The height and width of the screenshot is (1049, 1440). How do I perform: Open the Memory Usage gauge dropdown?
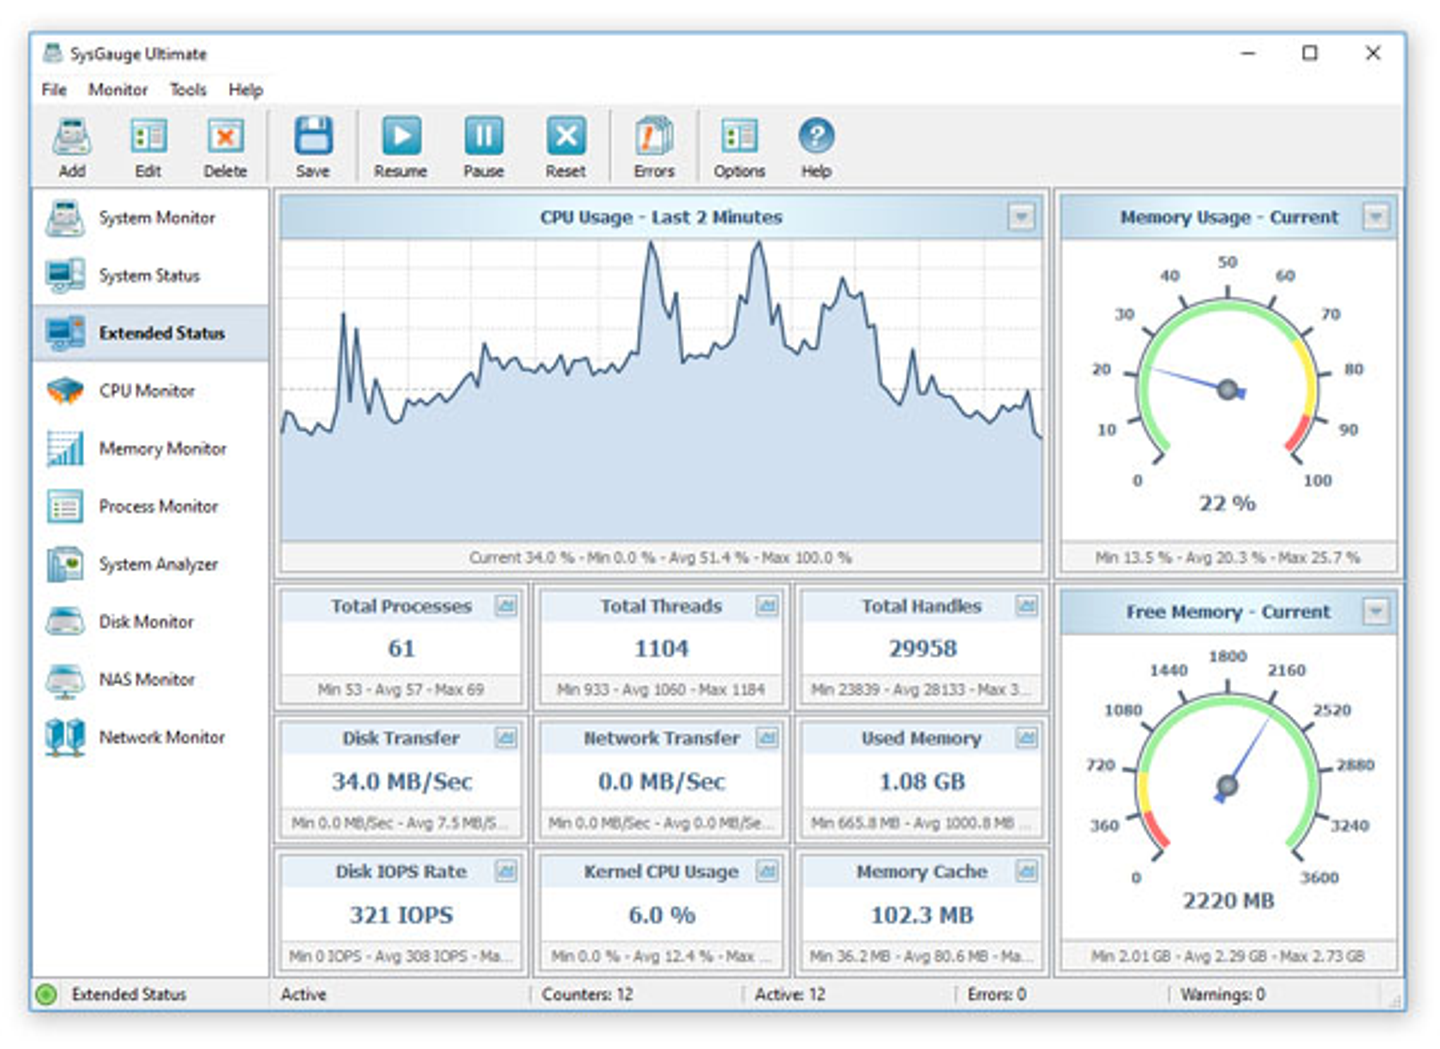(1376, 217)
